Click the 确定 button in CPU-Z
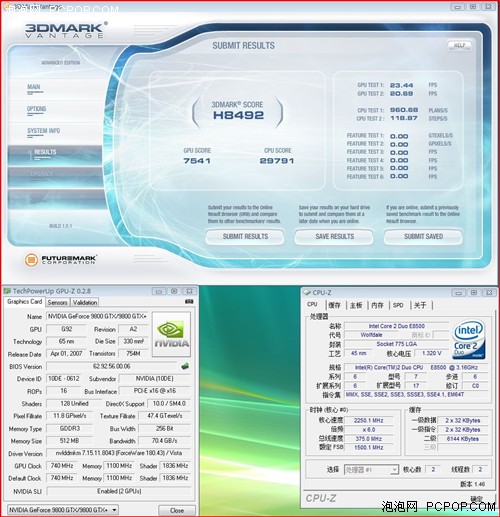The height and width of the screenshot is (517, 500). (x=477, y=499)
